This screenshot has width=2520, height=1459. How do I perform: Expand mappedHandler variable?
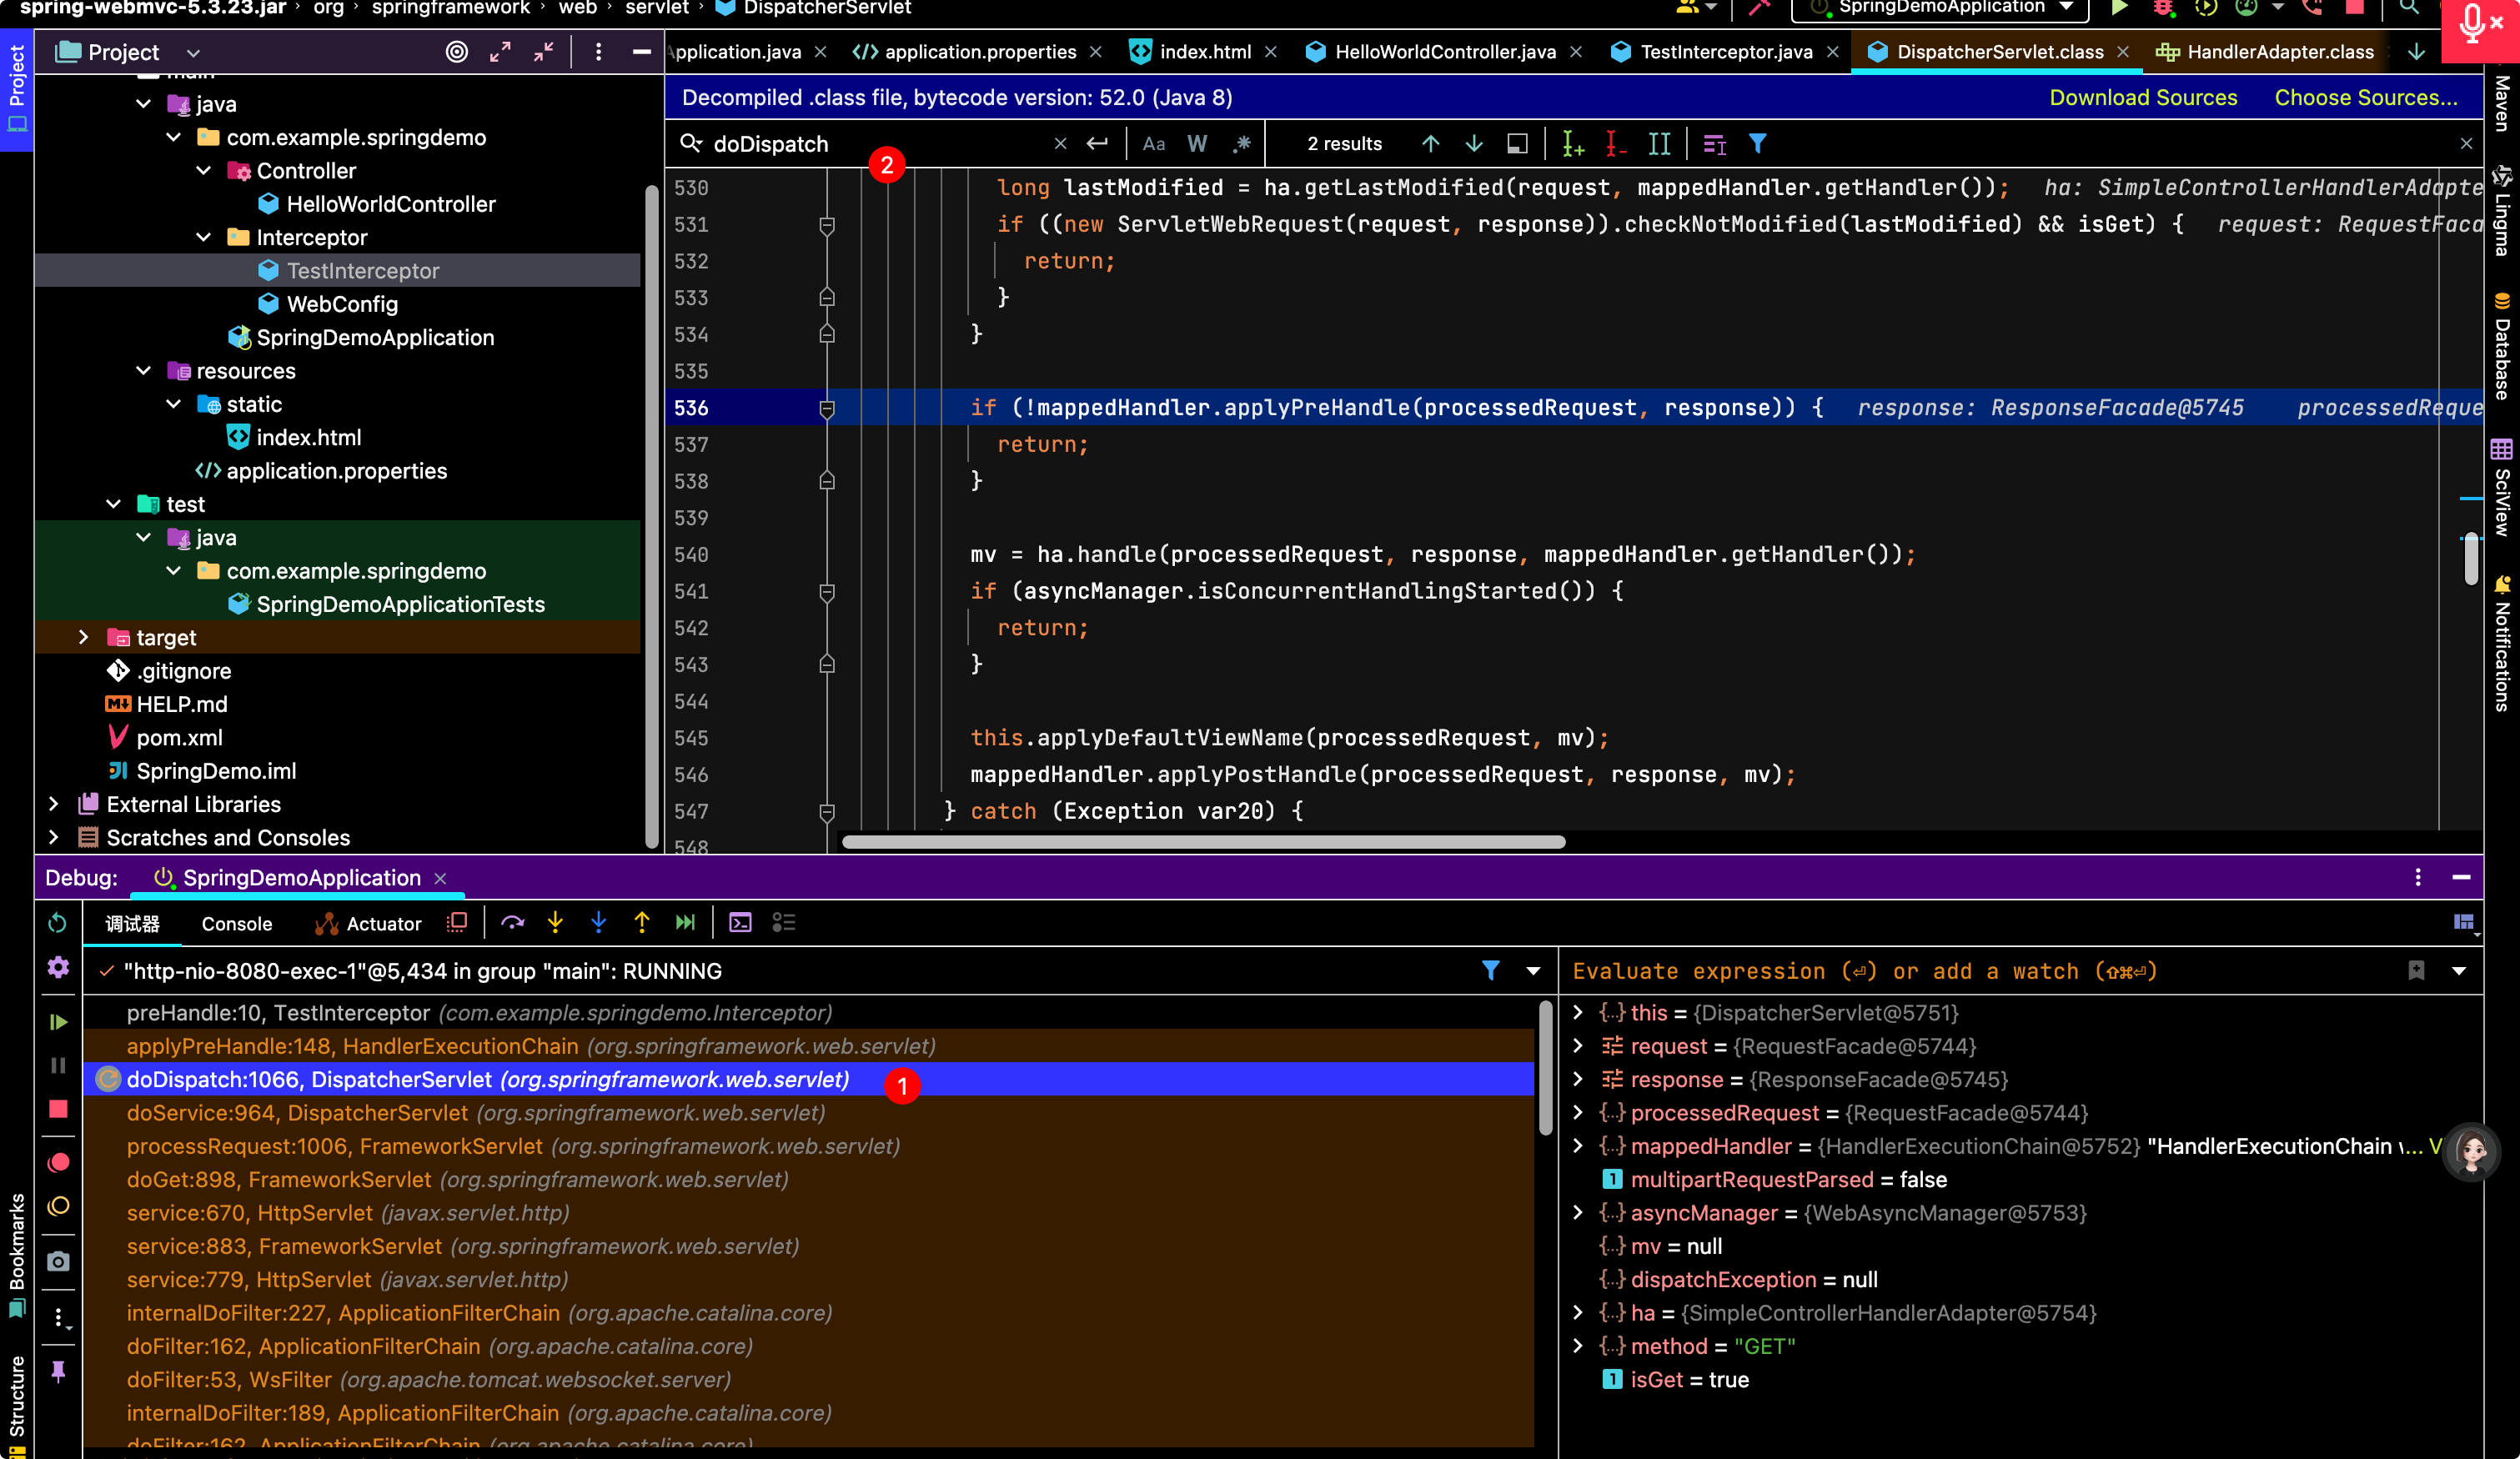[x=1578, y=1146]
